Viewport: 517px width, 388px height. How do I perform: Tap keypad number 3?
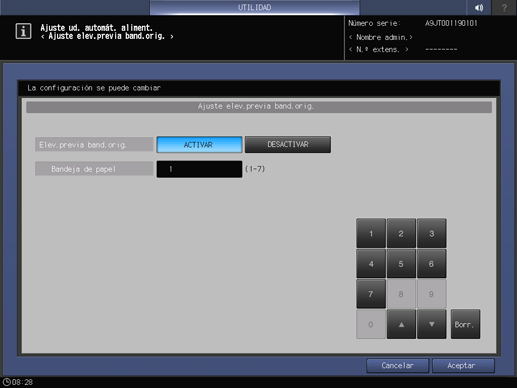432,233
